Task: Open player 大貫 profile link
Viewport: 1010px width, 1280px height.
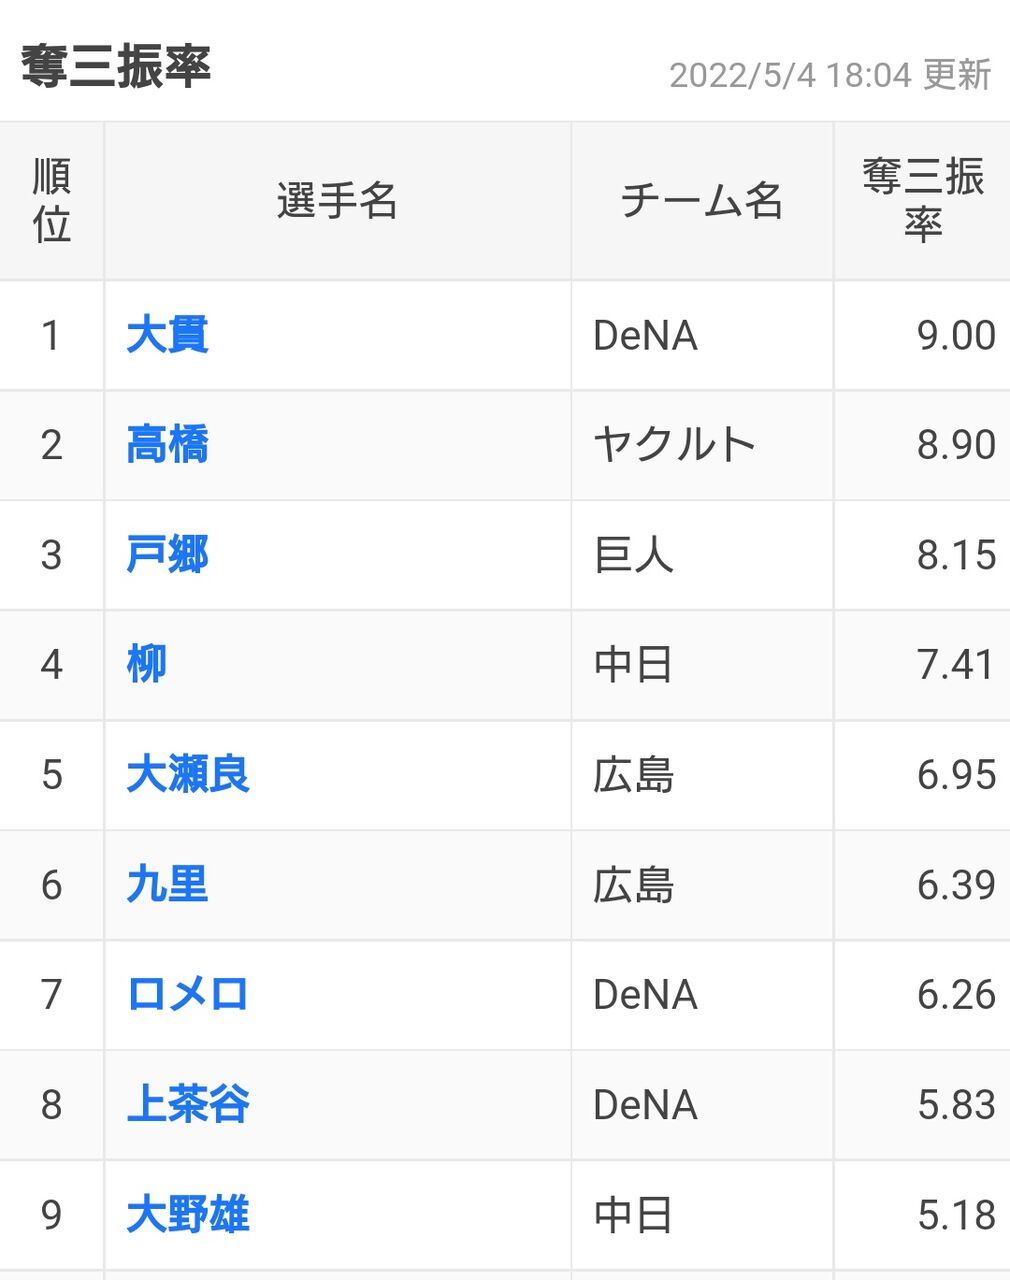Action: (167, 335)
